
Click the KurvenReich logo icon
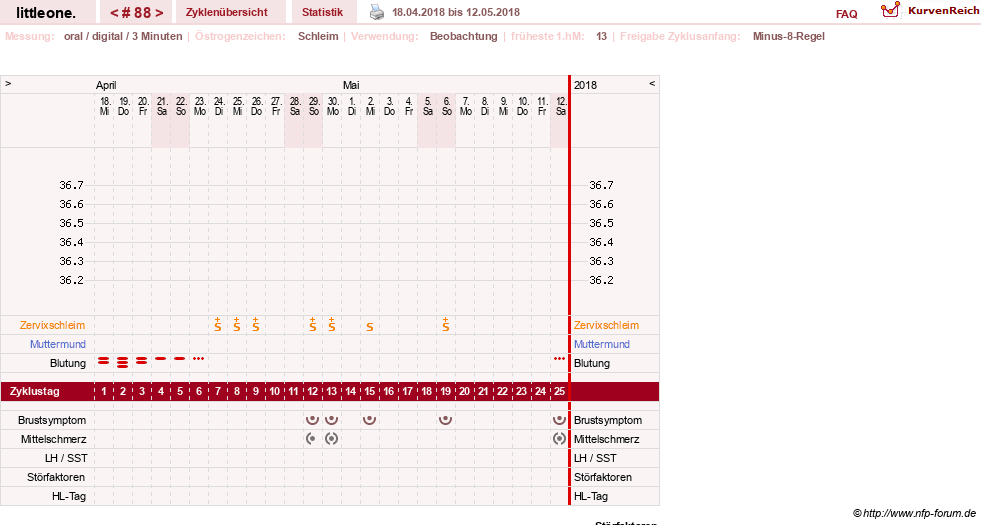[x=890, y=10]
